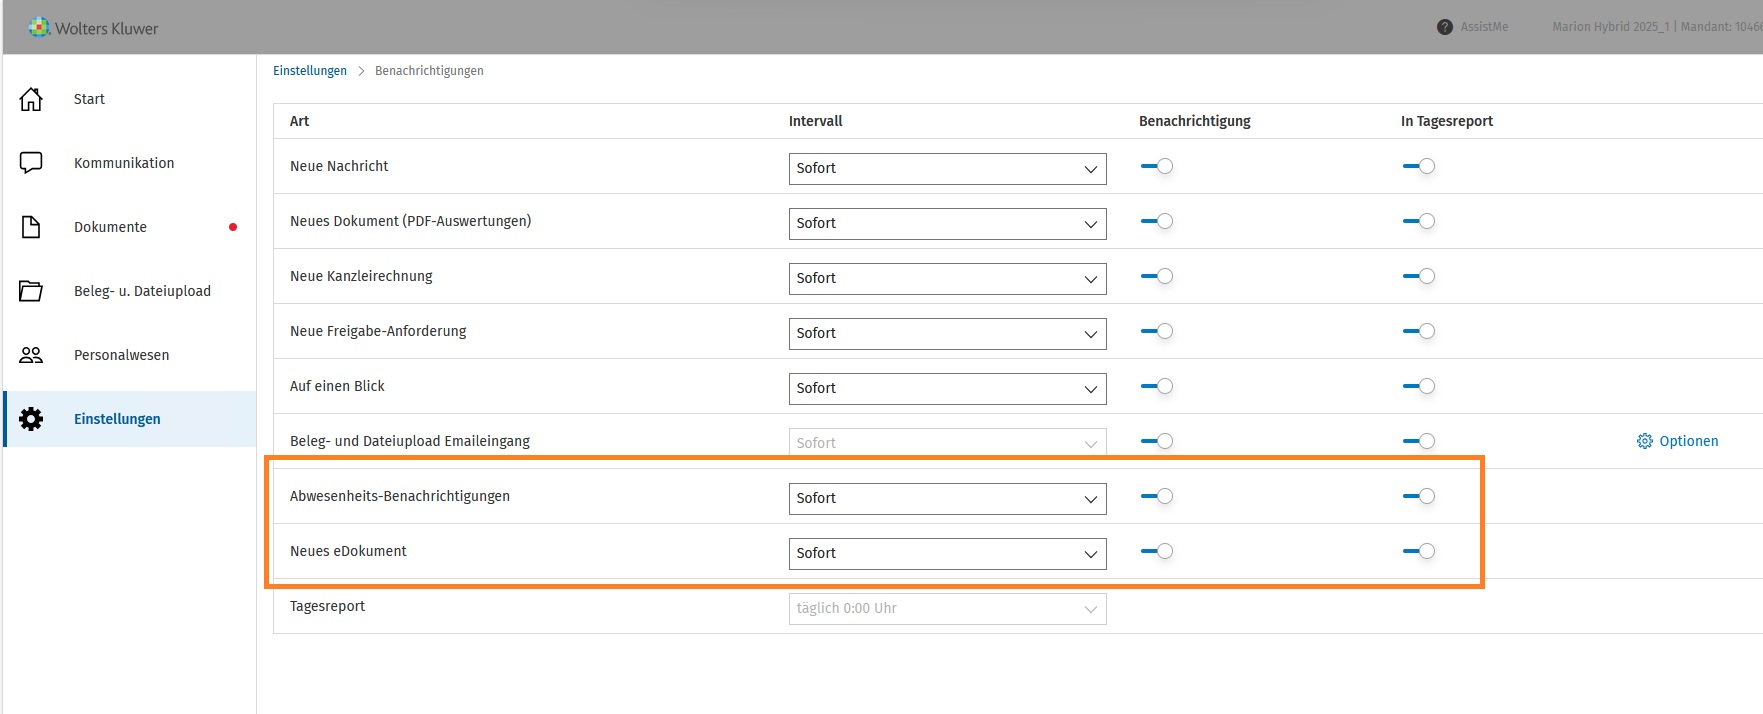Open the Optionen link

[x=1689, y=441]
